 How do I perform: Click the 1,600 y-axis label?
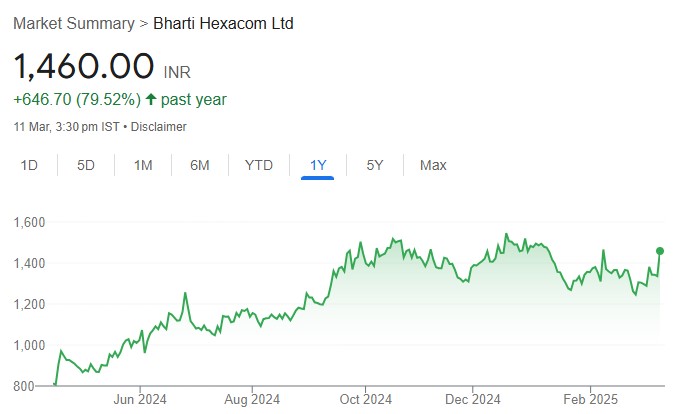click(x=29, y=222)
